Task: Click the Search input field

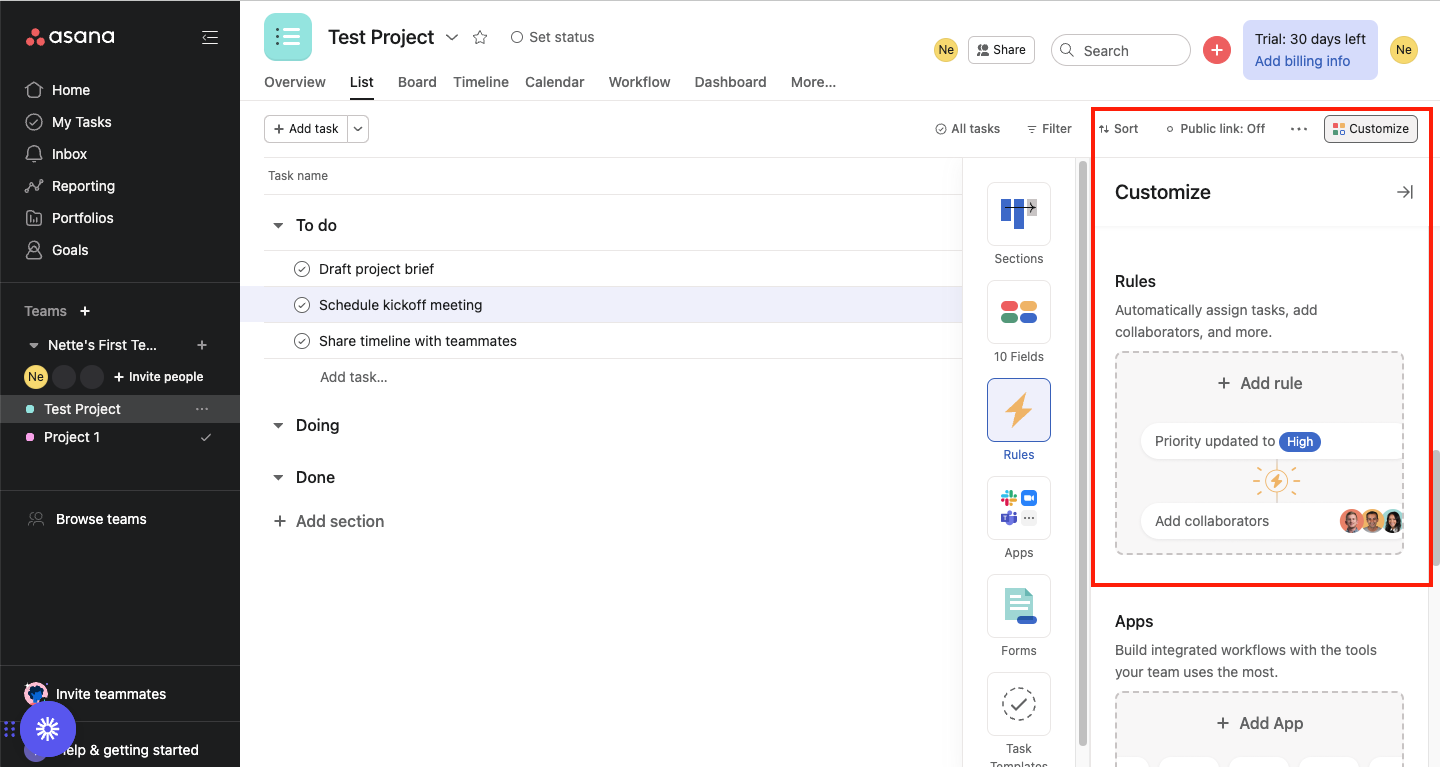Action: coord(1130,50)
